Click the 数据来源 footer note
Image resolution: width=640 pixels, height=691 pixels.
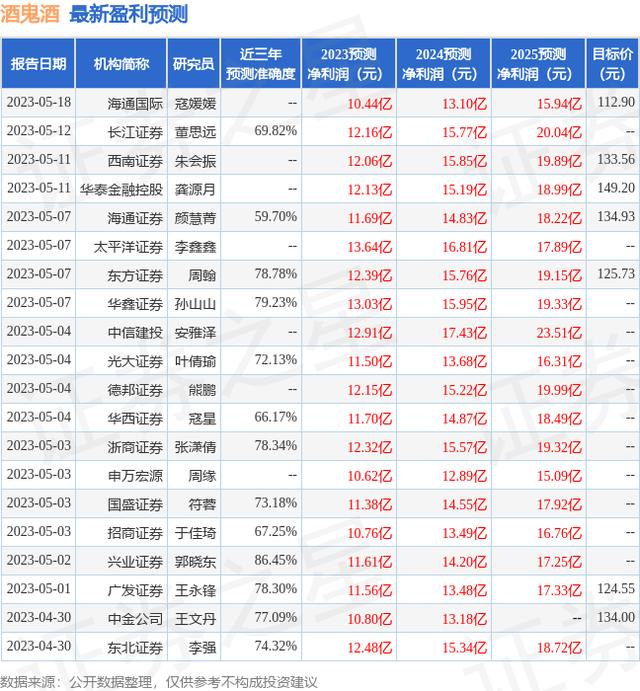(x=159, y=683)
